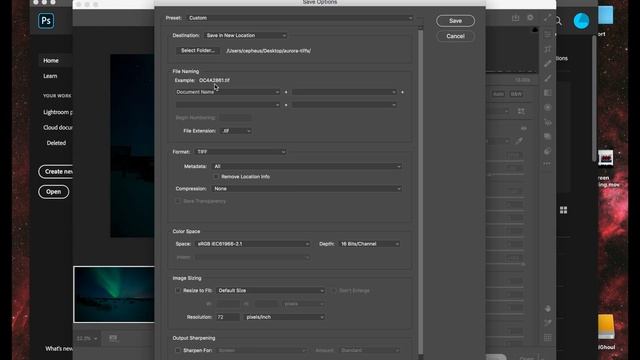
Task: Select the Camera Raw Radial Filter tool
Action: [548, 107]
